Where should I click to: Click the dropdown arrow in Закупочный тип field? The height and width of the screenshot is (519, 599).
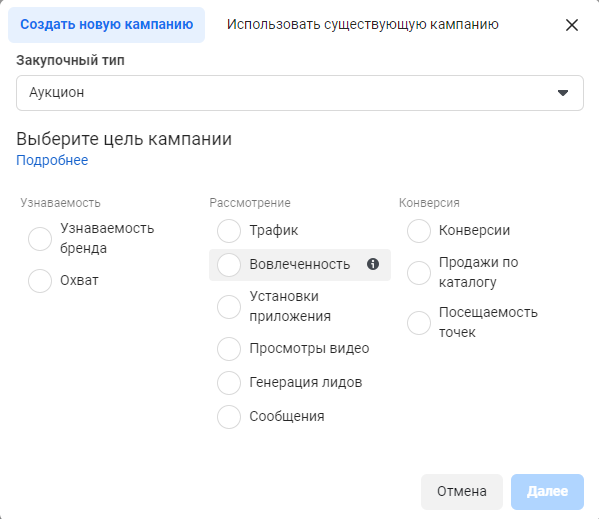click(x=563, y=93)
